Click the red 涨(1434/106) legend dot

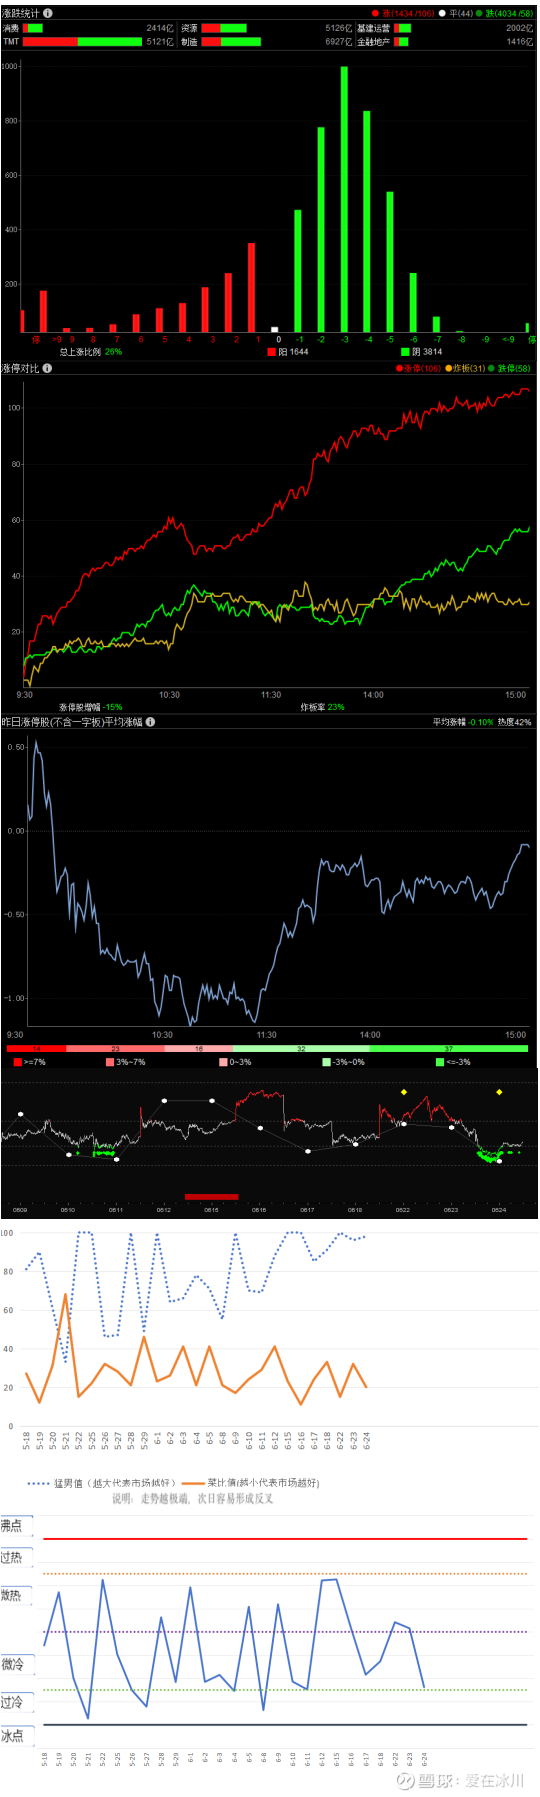tap(375, 14)
